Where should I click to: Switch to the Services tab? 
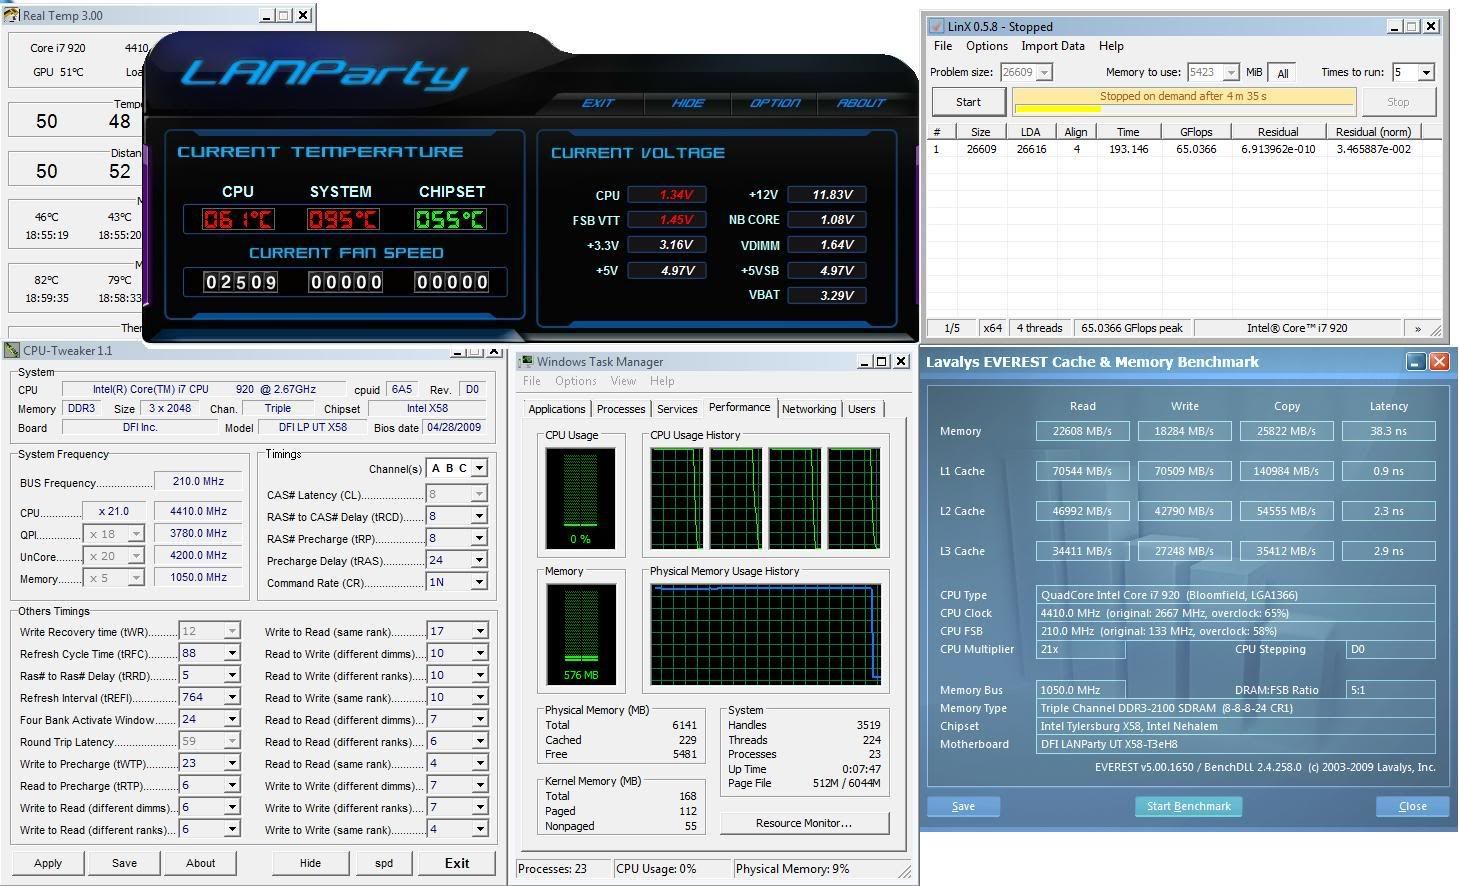677,409
